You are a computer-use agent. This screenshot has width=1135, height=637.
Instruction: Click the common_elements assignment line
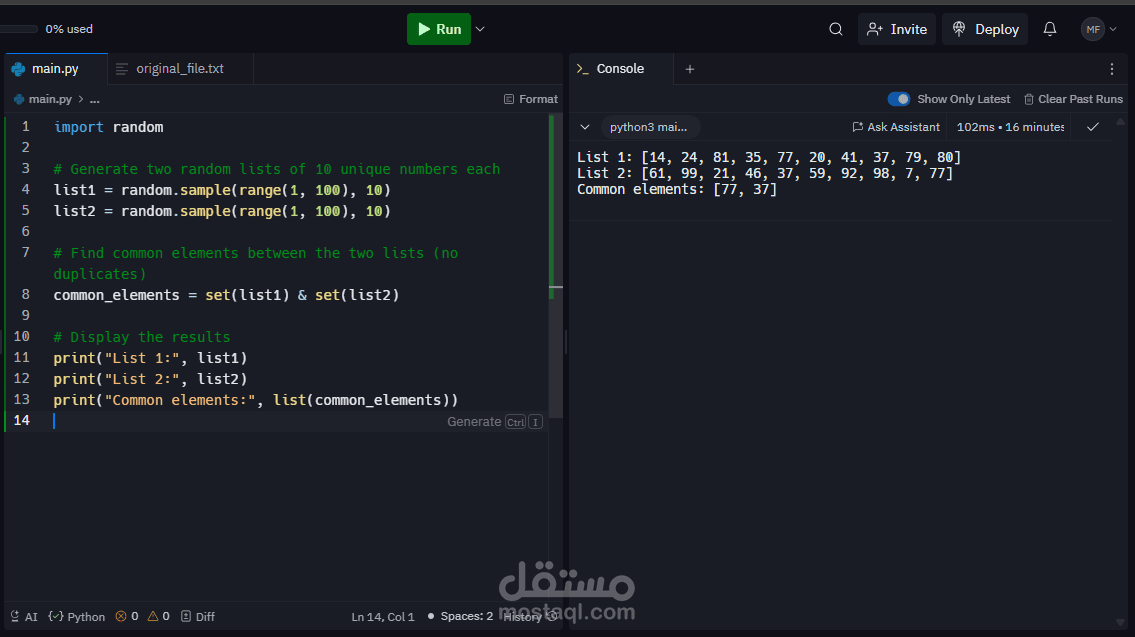point(227,295)
